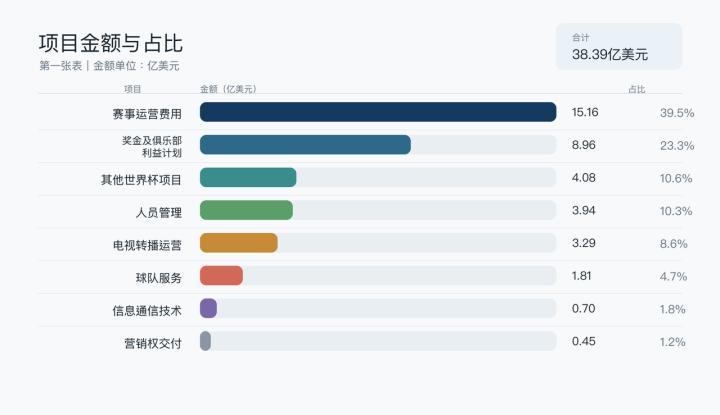The width and height of the screenshot is (720, 415).
Task: Click the 占比 column header
Action: (637, 89)
